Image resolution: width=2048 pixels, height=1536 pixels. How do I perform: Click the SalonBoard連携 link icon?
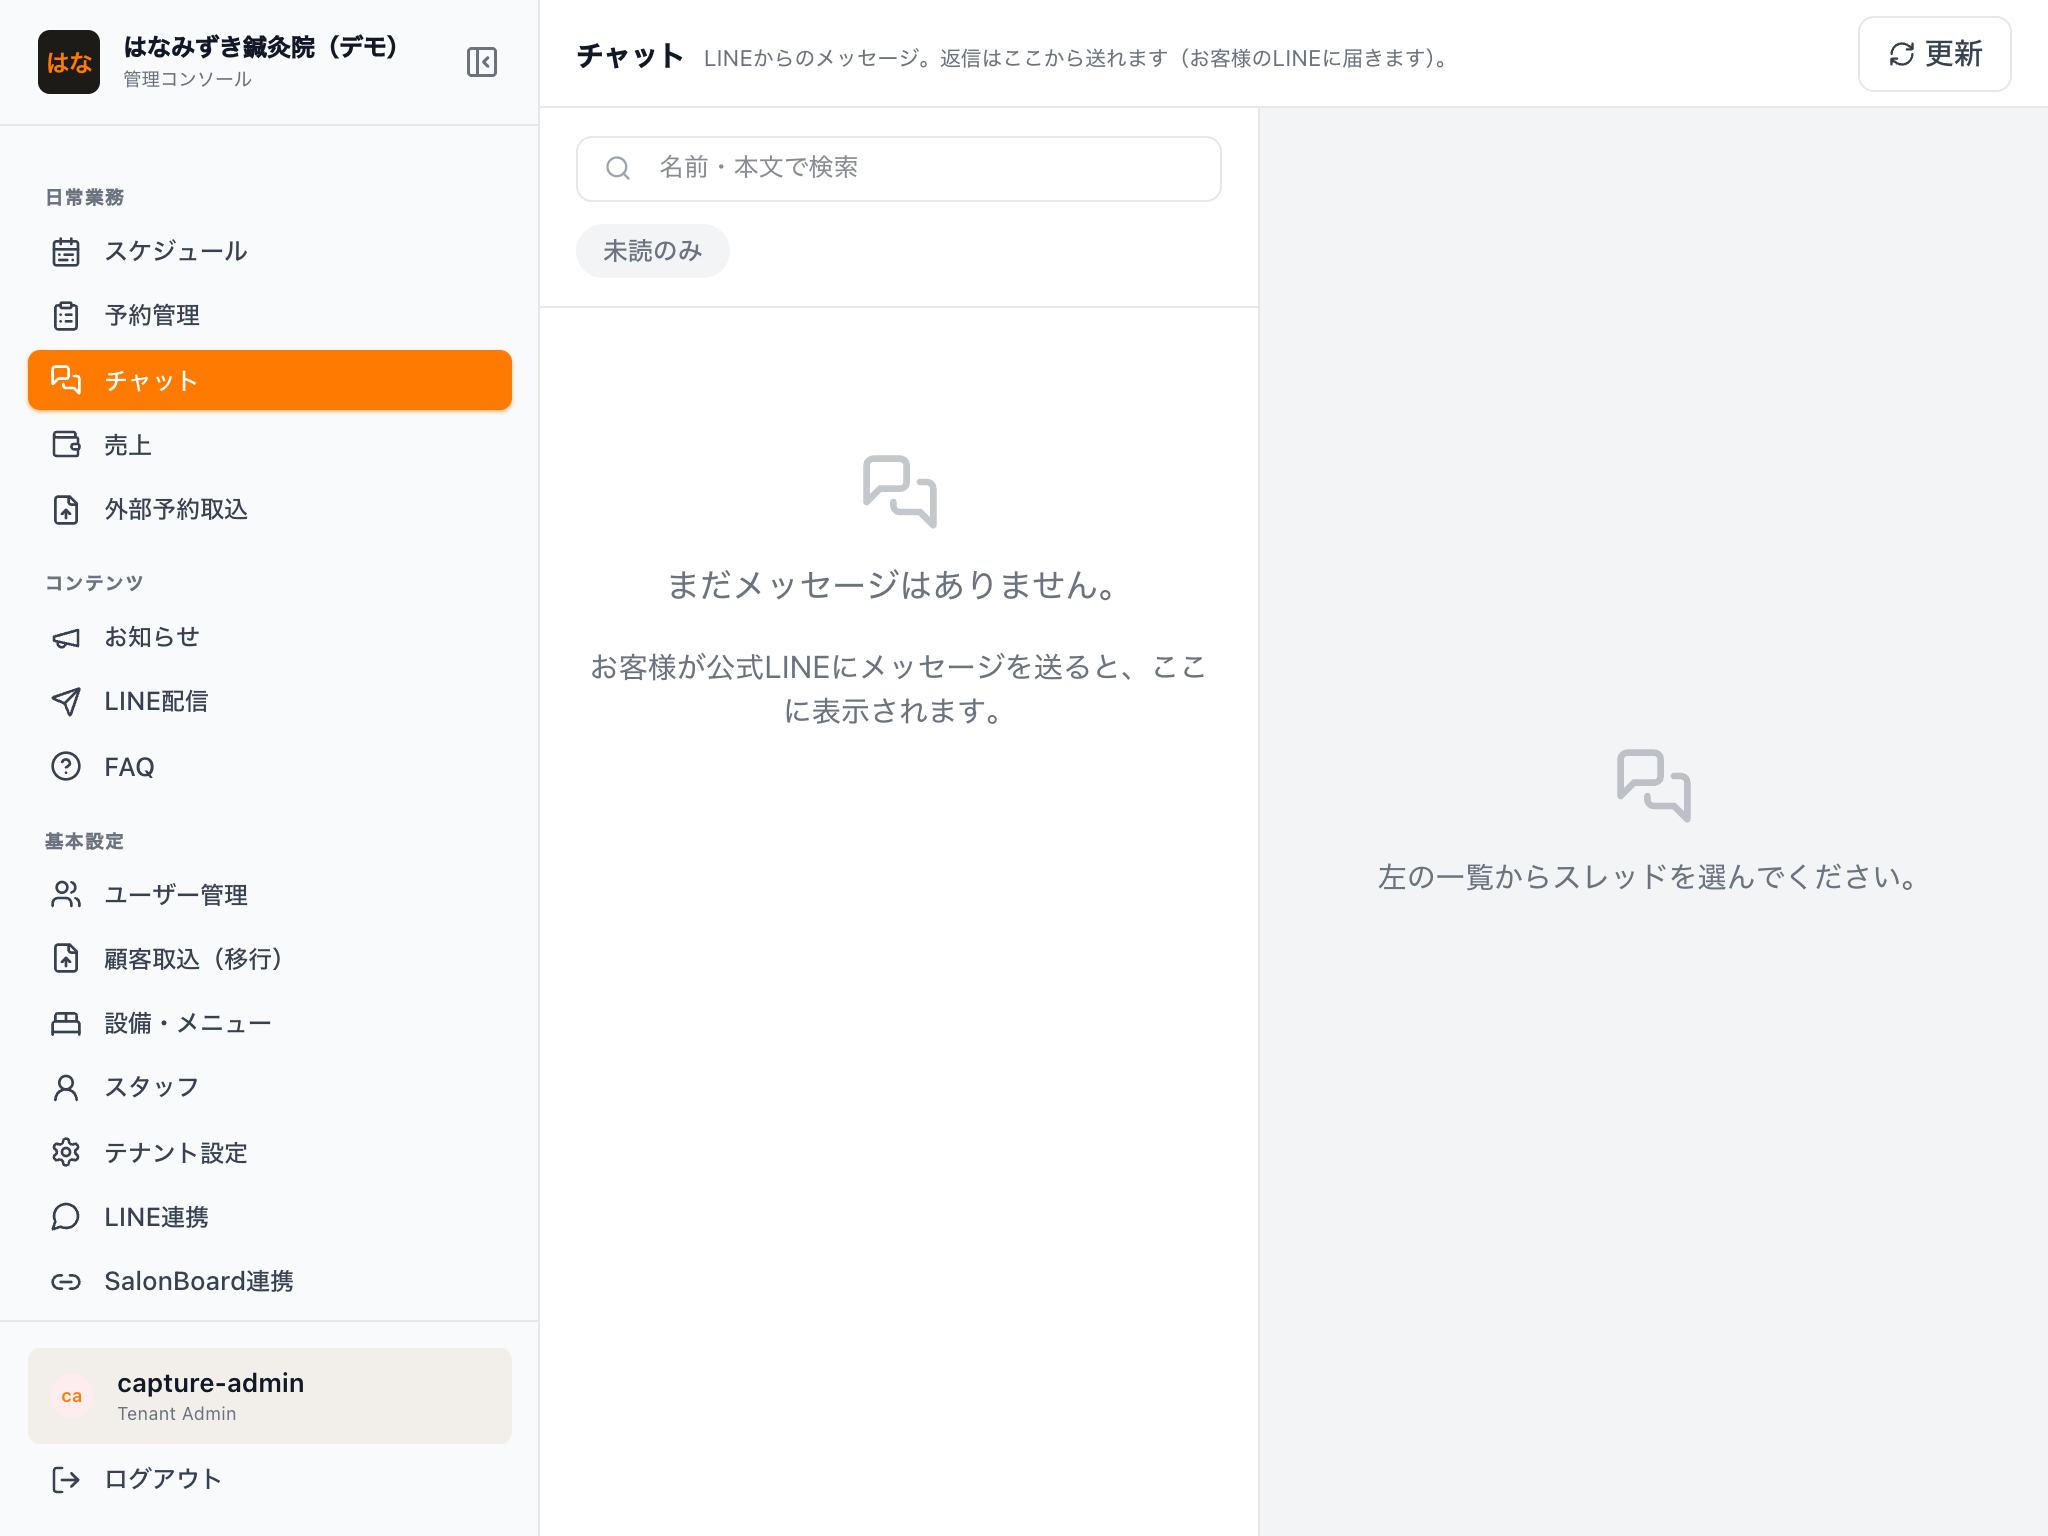[x=66, y=1281]
